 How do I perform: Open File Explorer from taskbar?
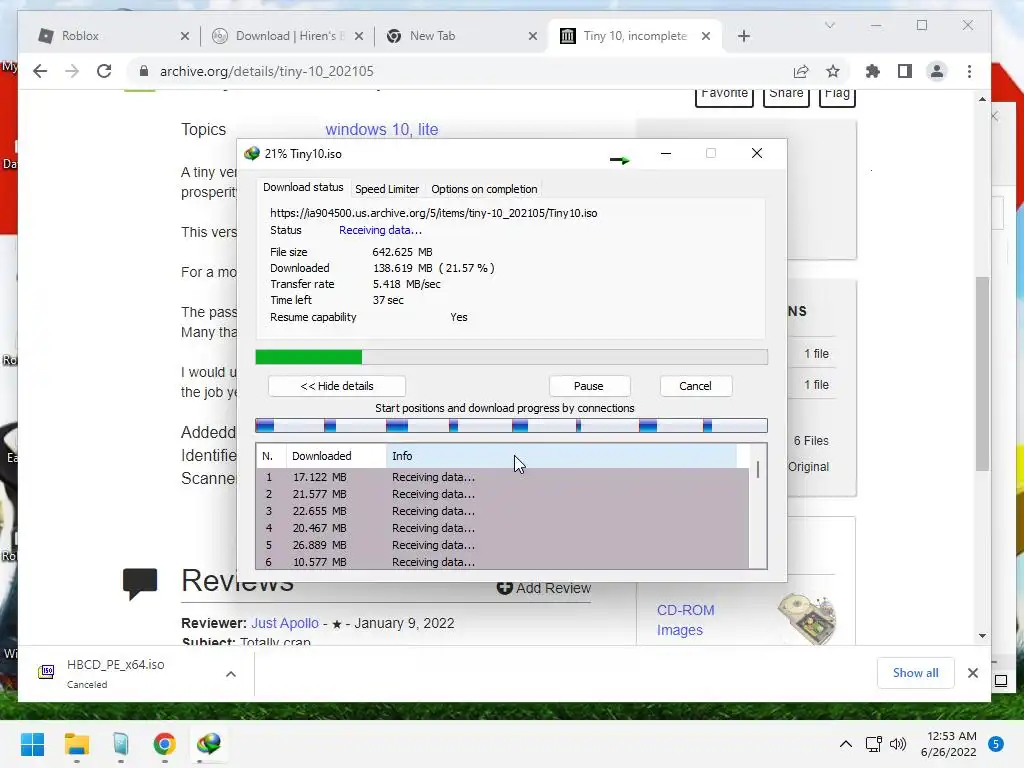tap(76, 744)
